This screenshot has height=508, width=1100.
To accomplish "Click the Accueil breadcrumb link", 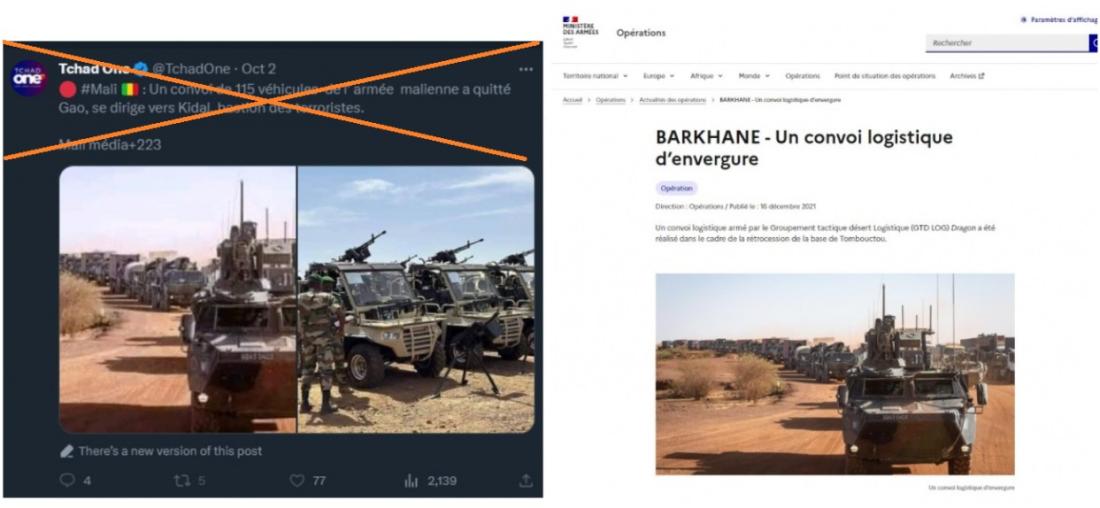I will pos(572,100).
